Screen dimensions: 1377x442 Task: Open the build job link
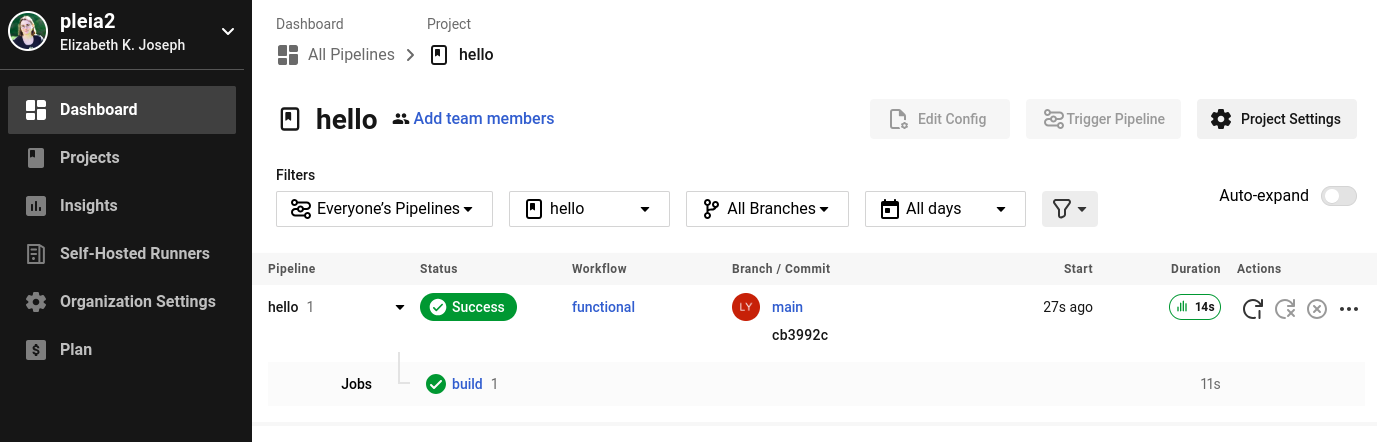click(x=467, y=384)
